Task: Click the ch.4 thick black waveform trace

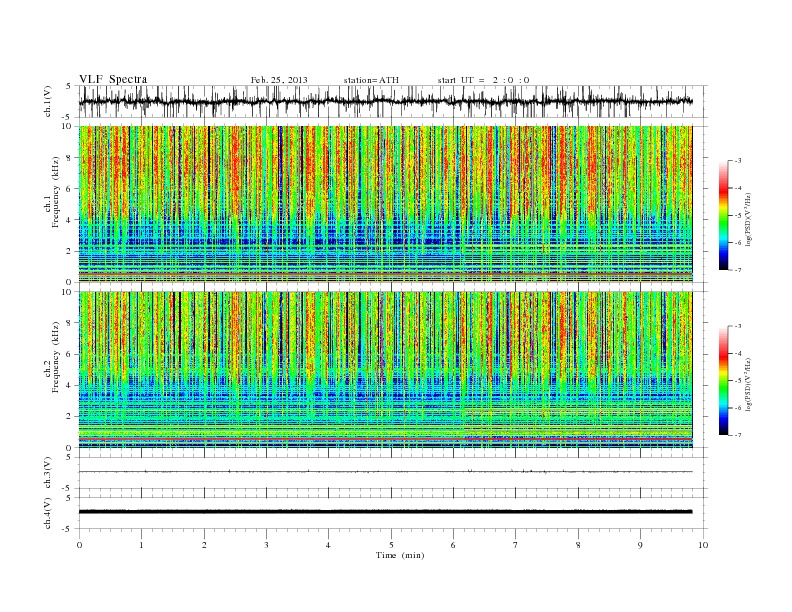Action: coord(385,512)
